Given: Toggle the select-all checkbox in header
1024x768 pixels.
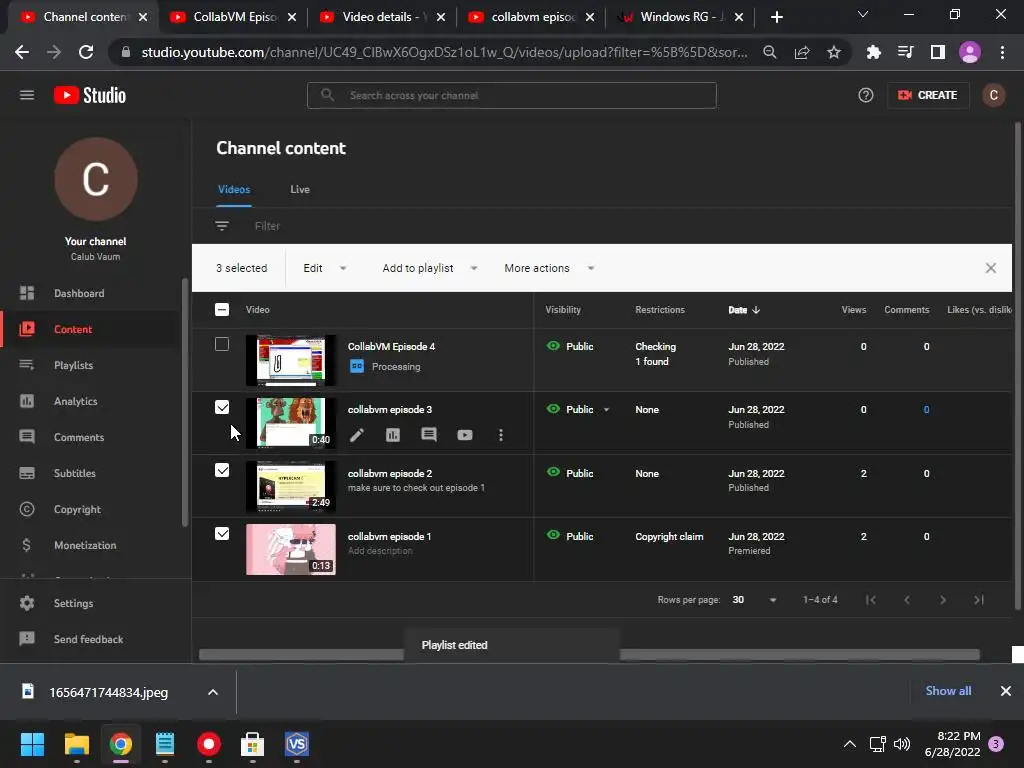Looking at the screenshot, I should click(222, 310).
